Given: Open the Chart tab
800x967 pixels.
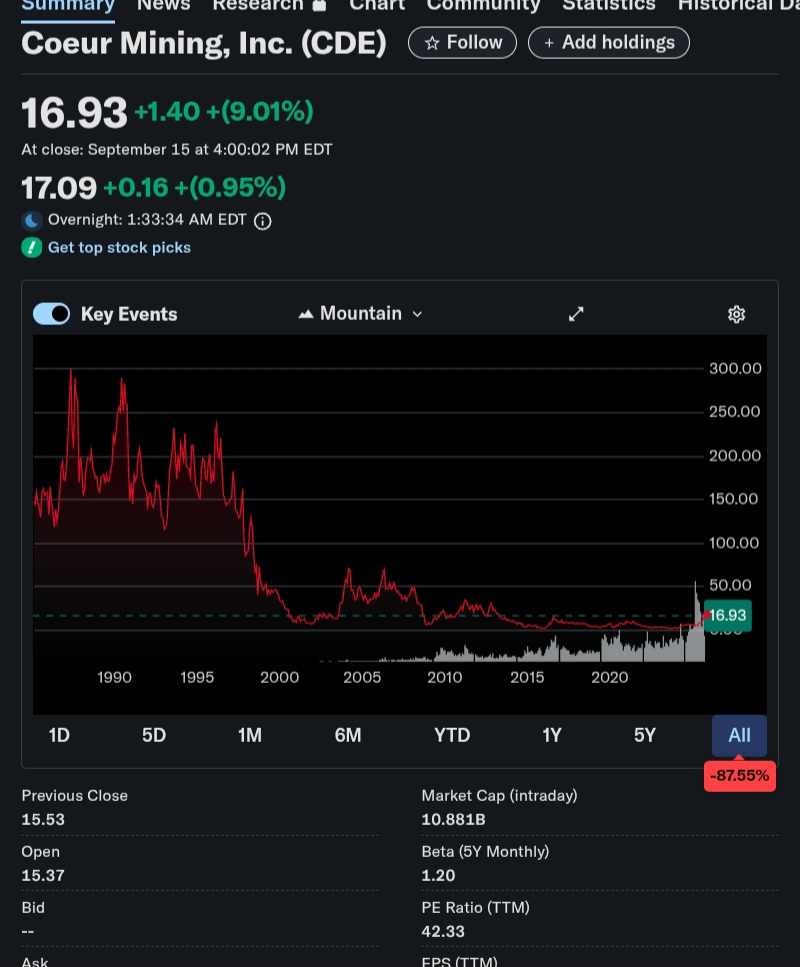Looking at the screenshot, I should point(377,6).
